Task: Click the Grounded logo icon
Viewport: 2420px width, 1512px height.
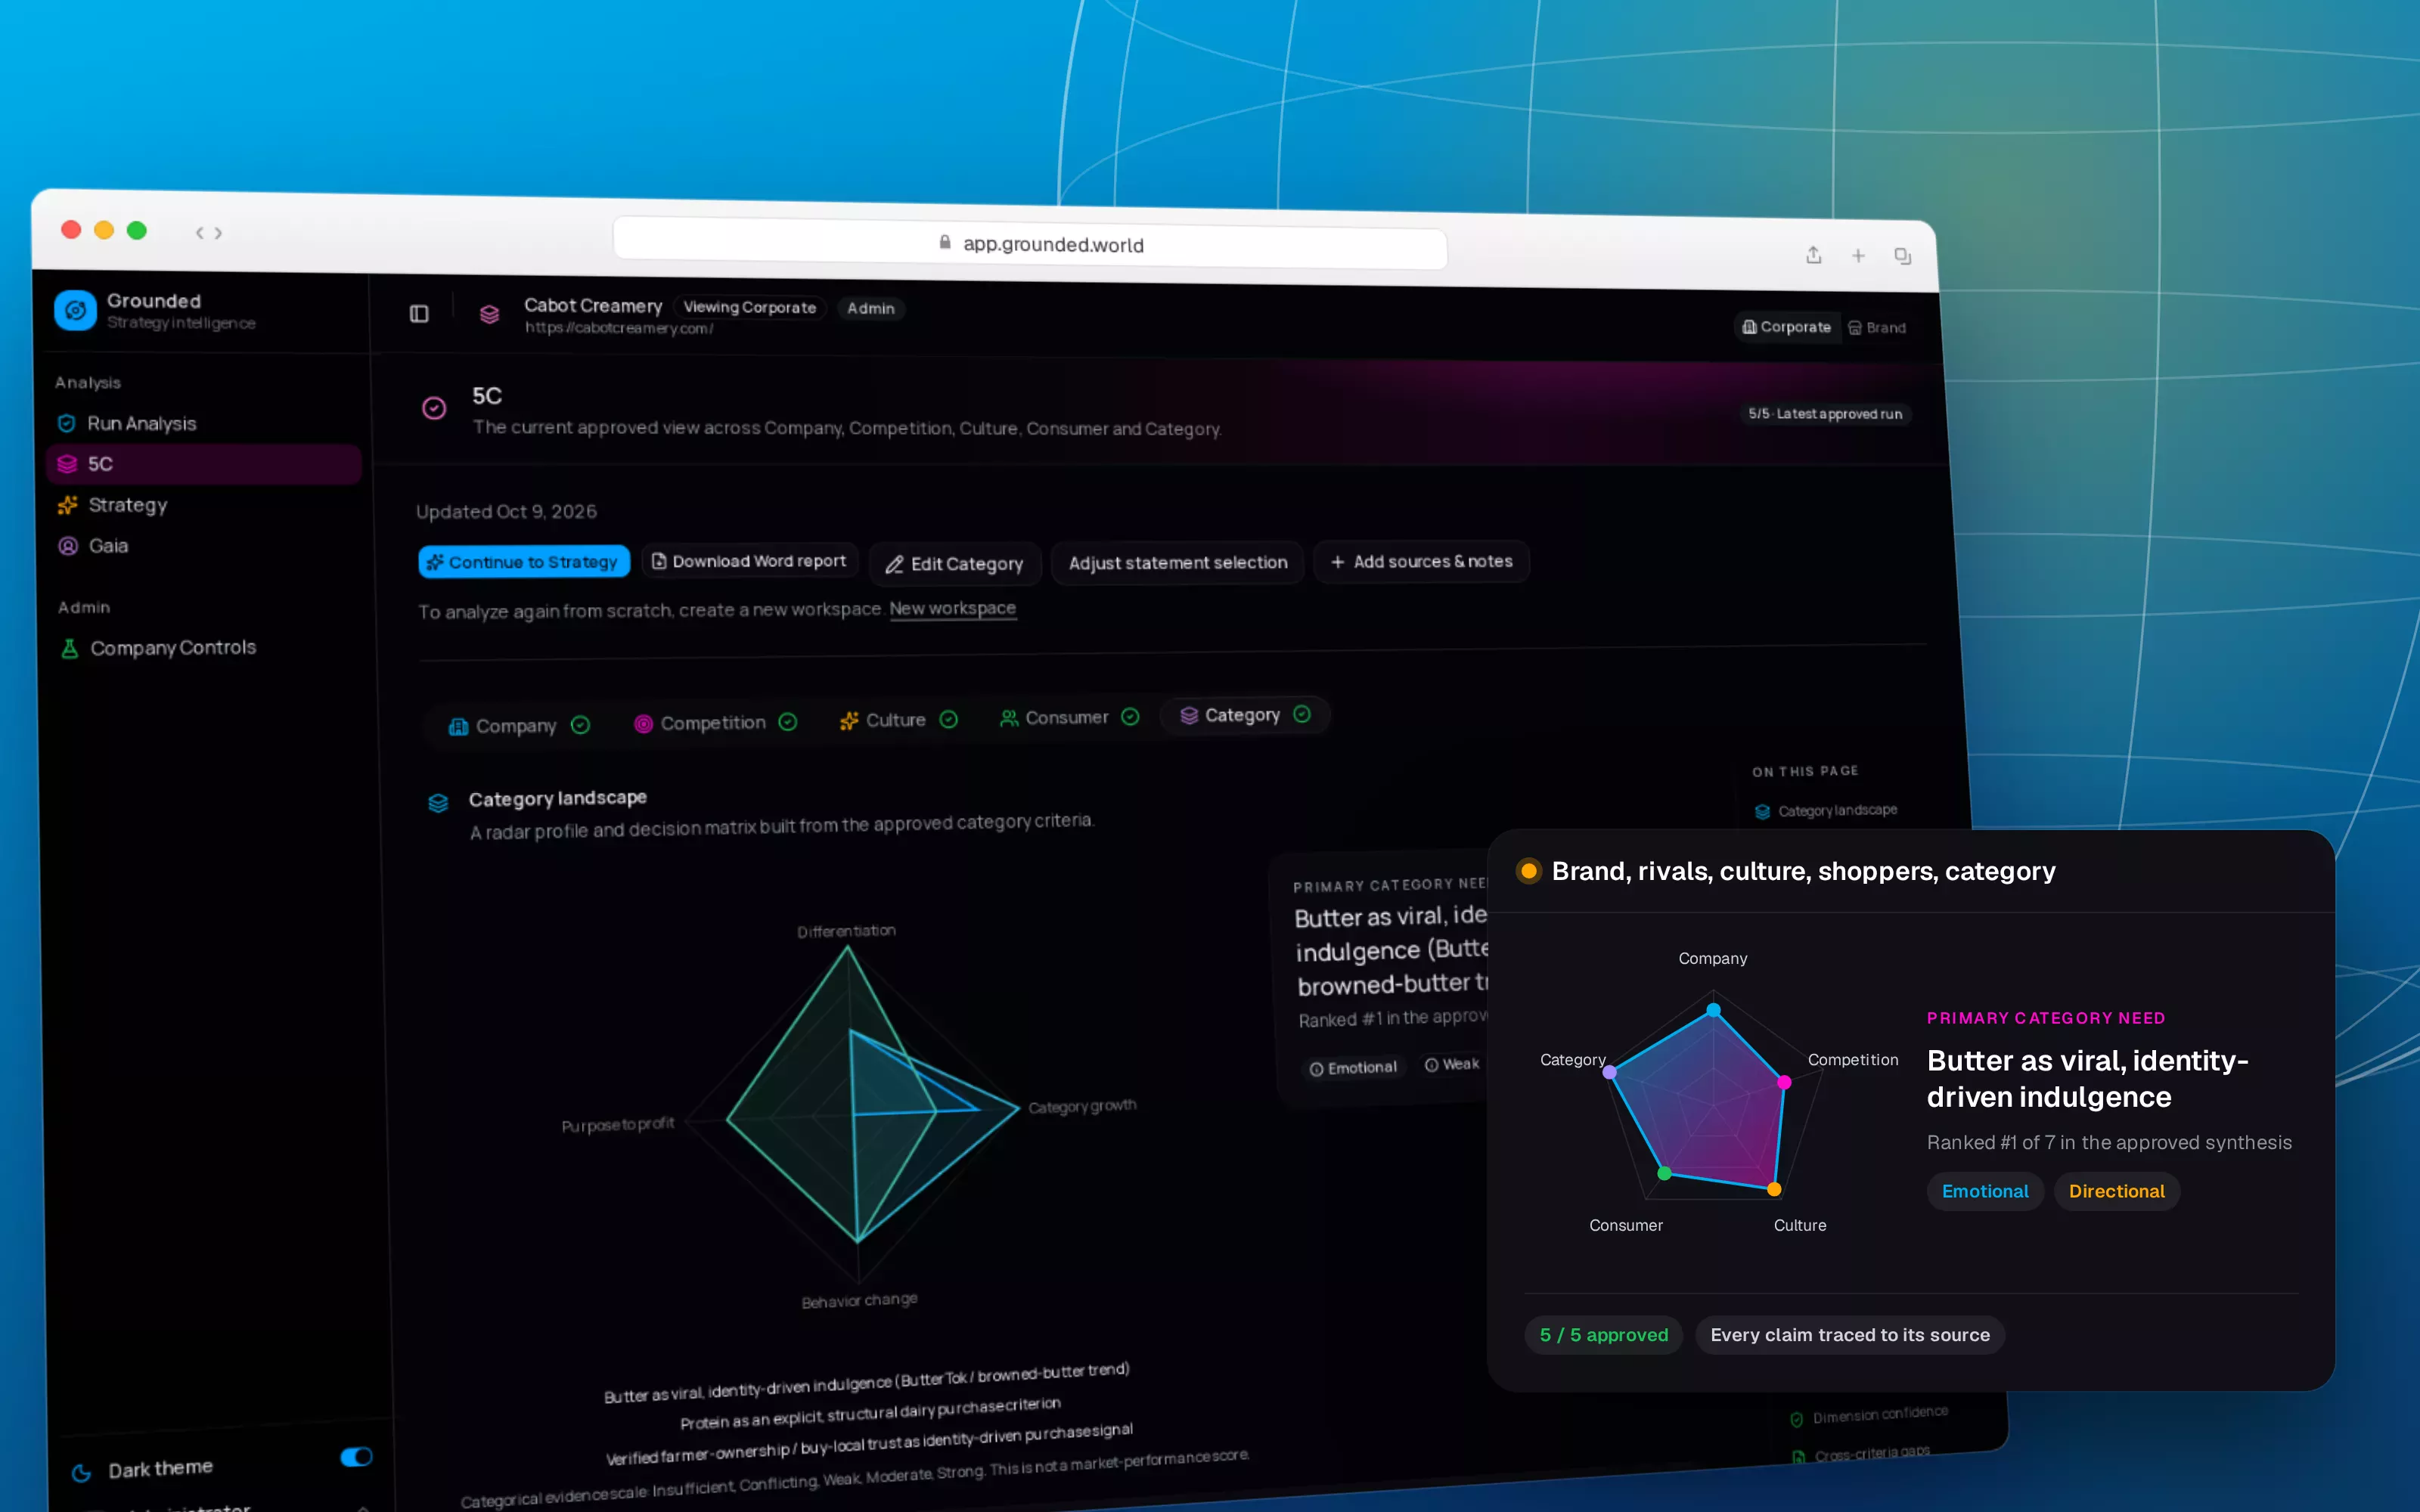Action: (x=75, y=310)
